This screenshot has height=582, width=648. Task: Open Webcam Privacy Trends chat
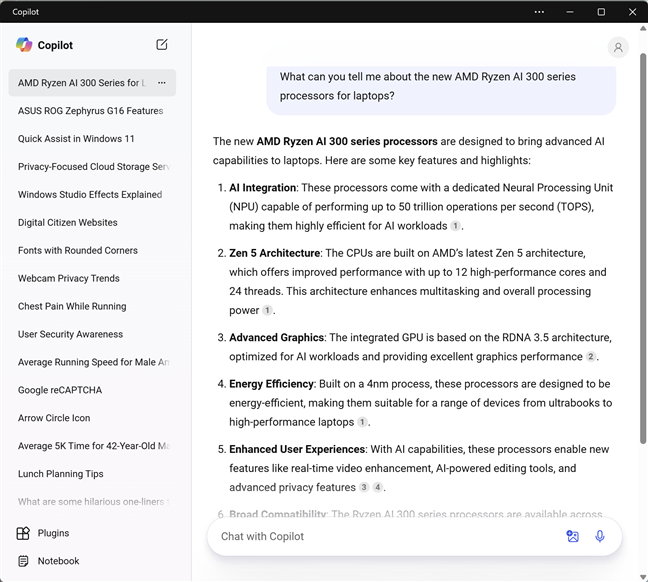(92, 278)
